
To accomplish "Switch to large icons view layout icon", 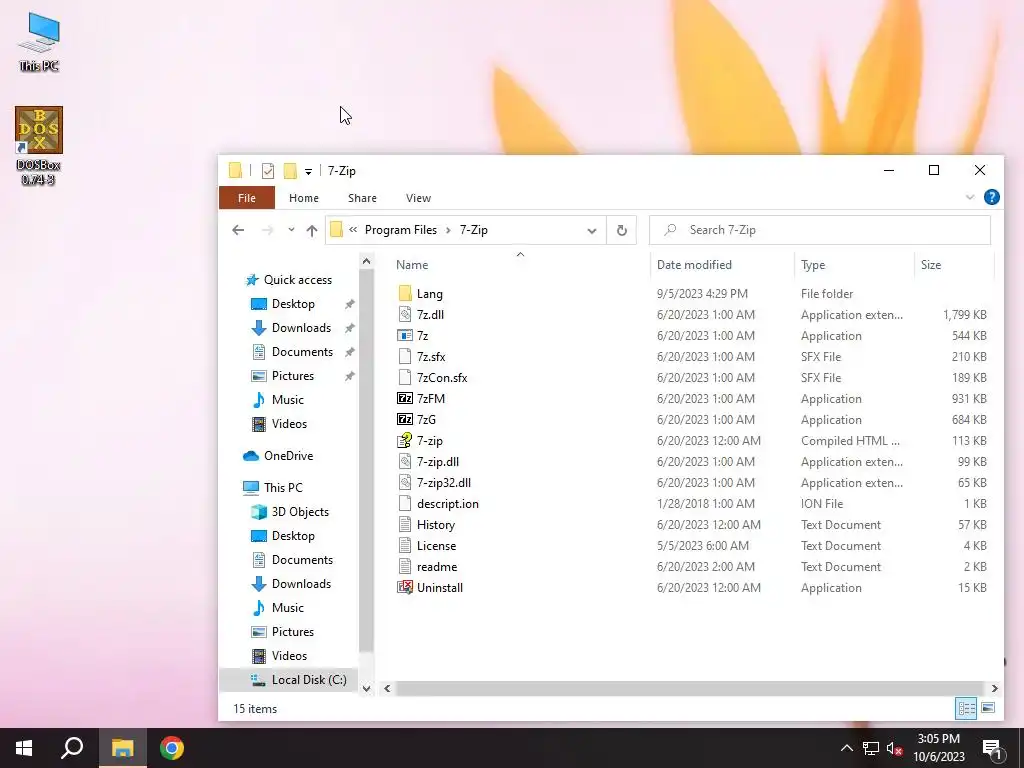I will pyautogui.click(x=988, y=708).
